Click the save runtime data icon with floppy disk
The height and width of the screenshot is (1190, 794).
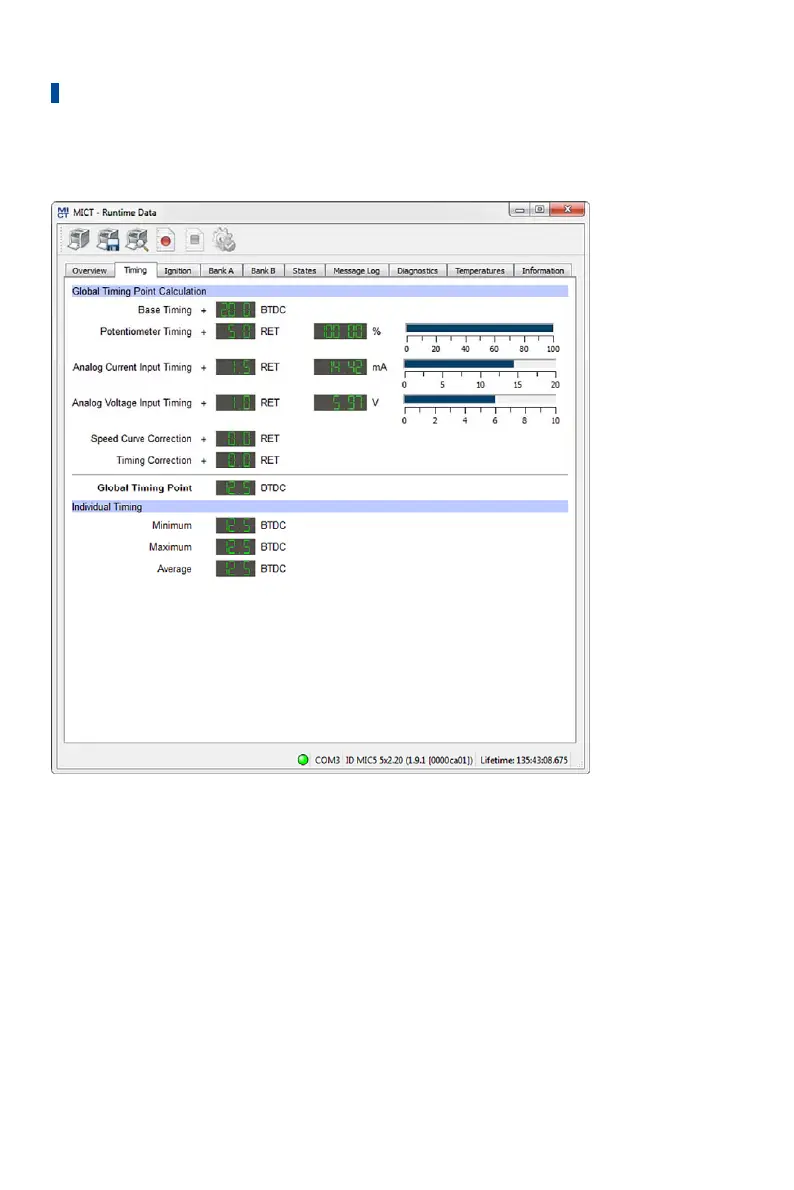[108, 240]
